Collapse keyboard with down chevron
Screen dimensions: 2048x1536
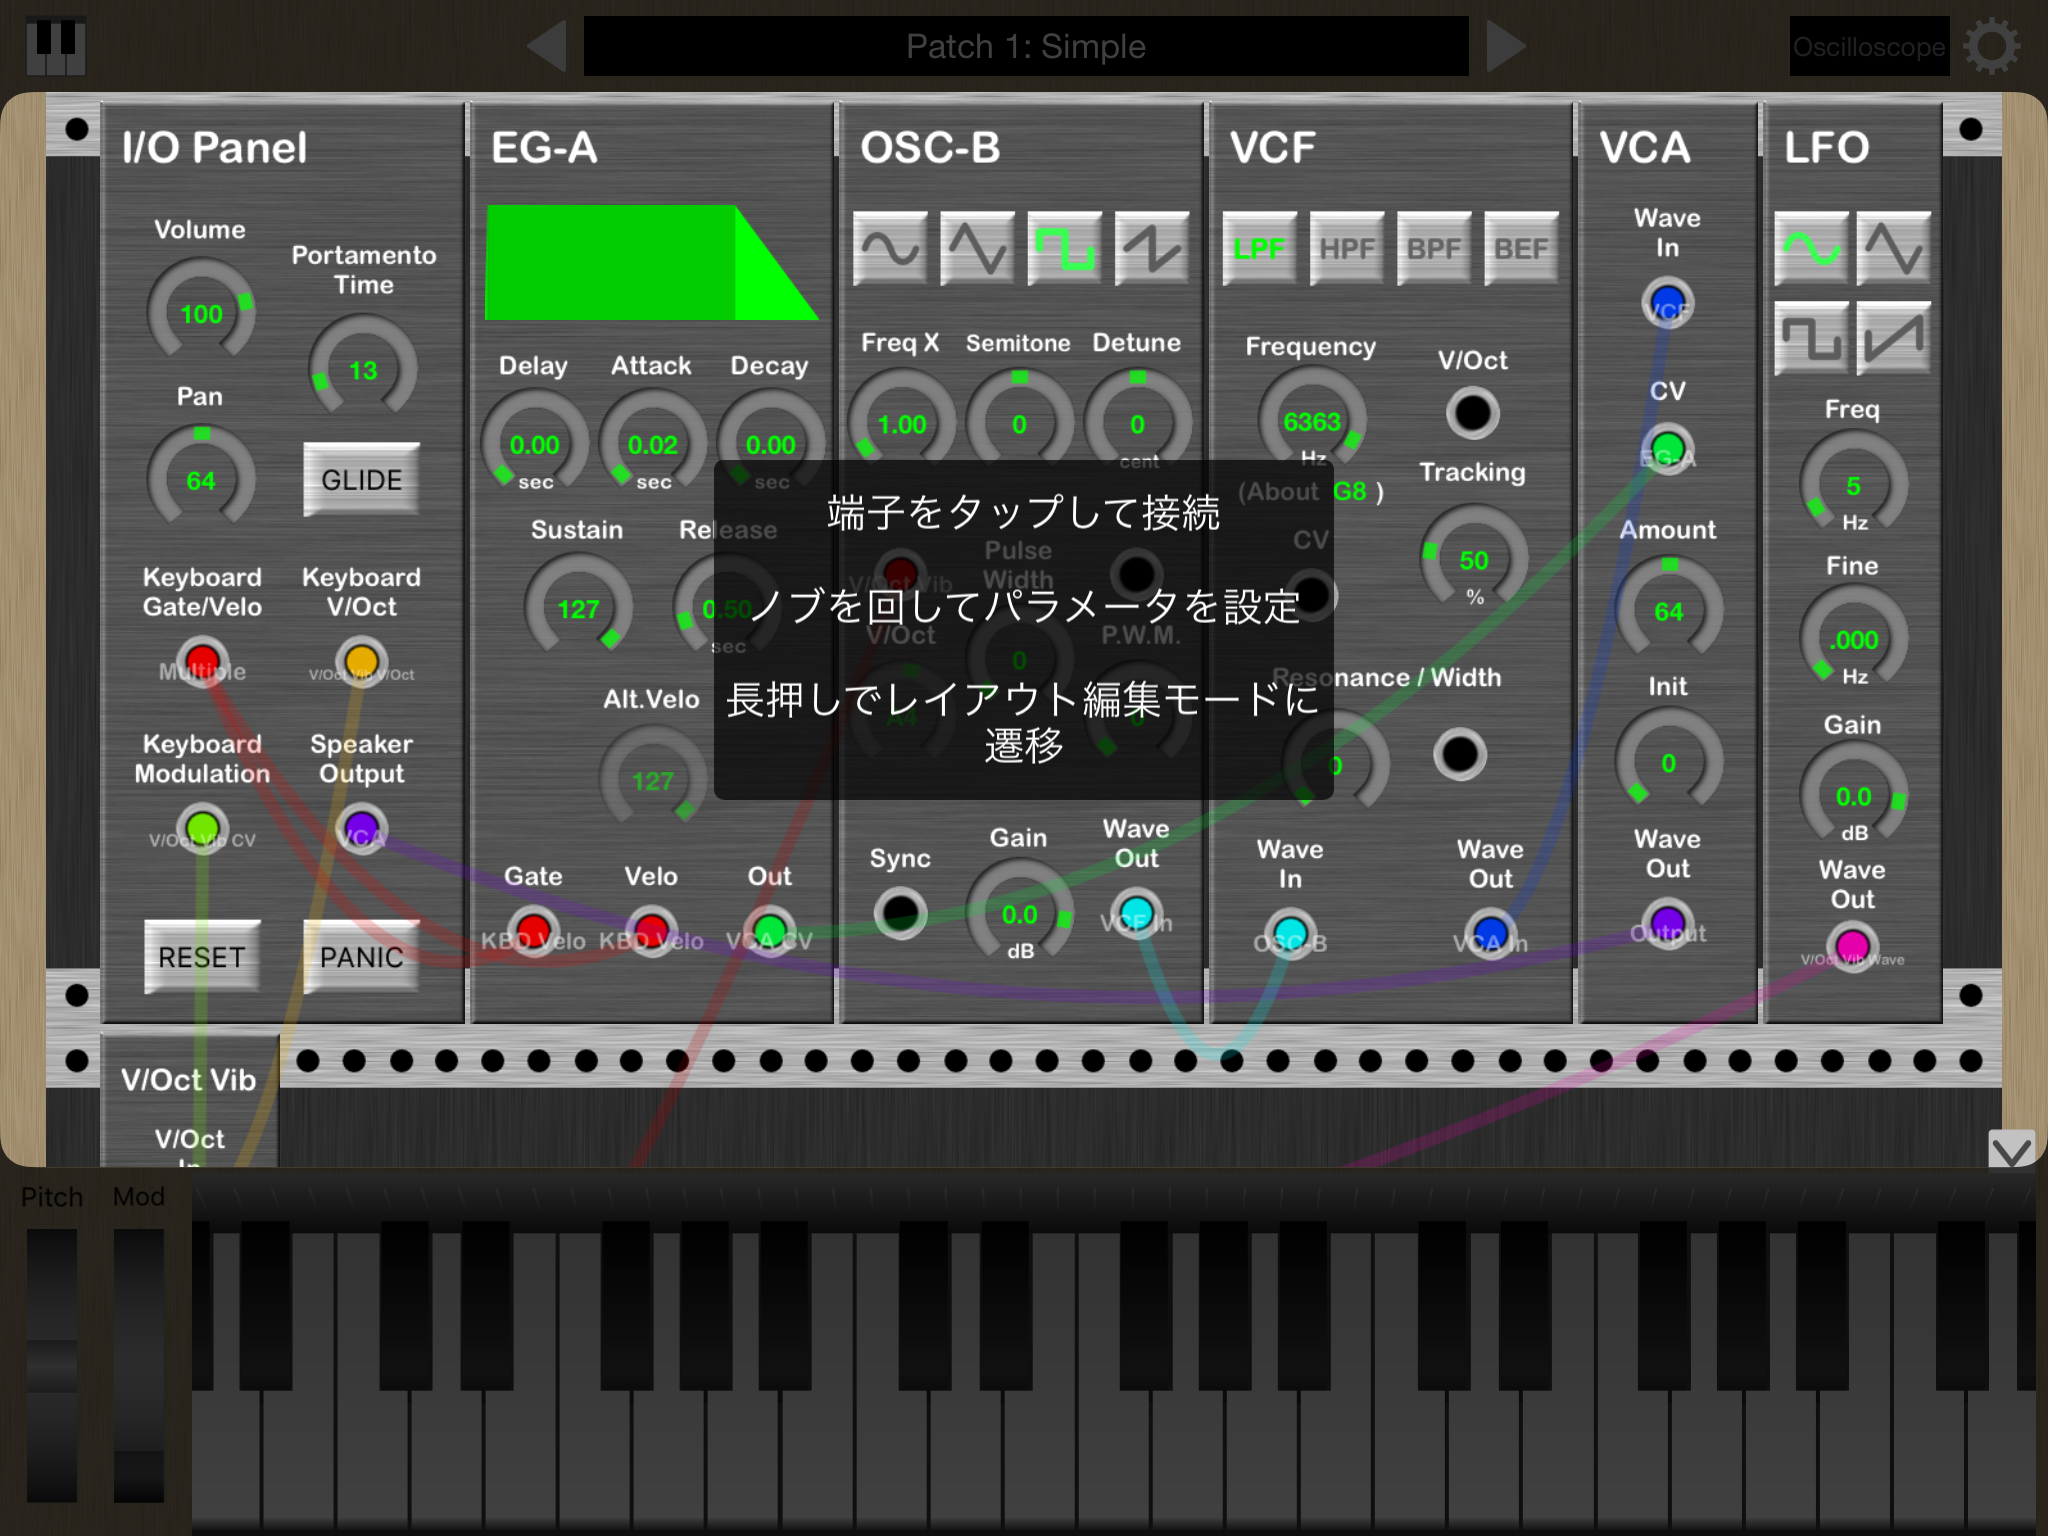click(2011, 1149)
